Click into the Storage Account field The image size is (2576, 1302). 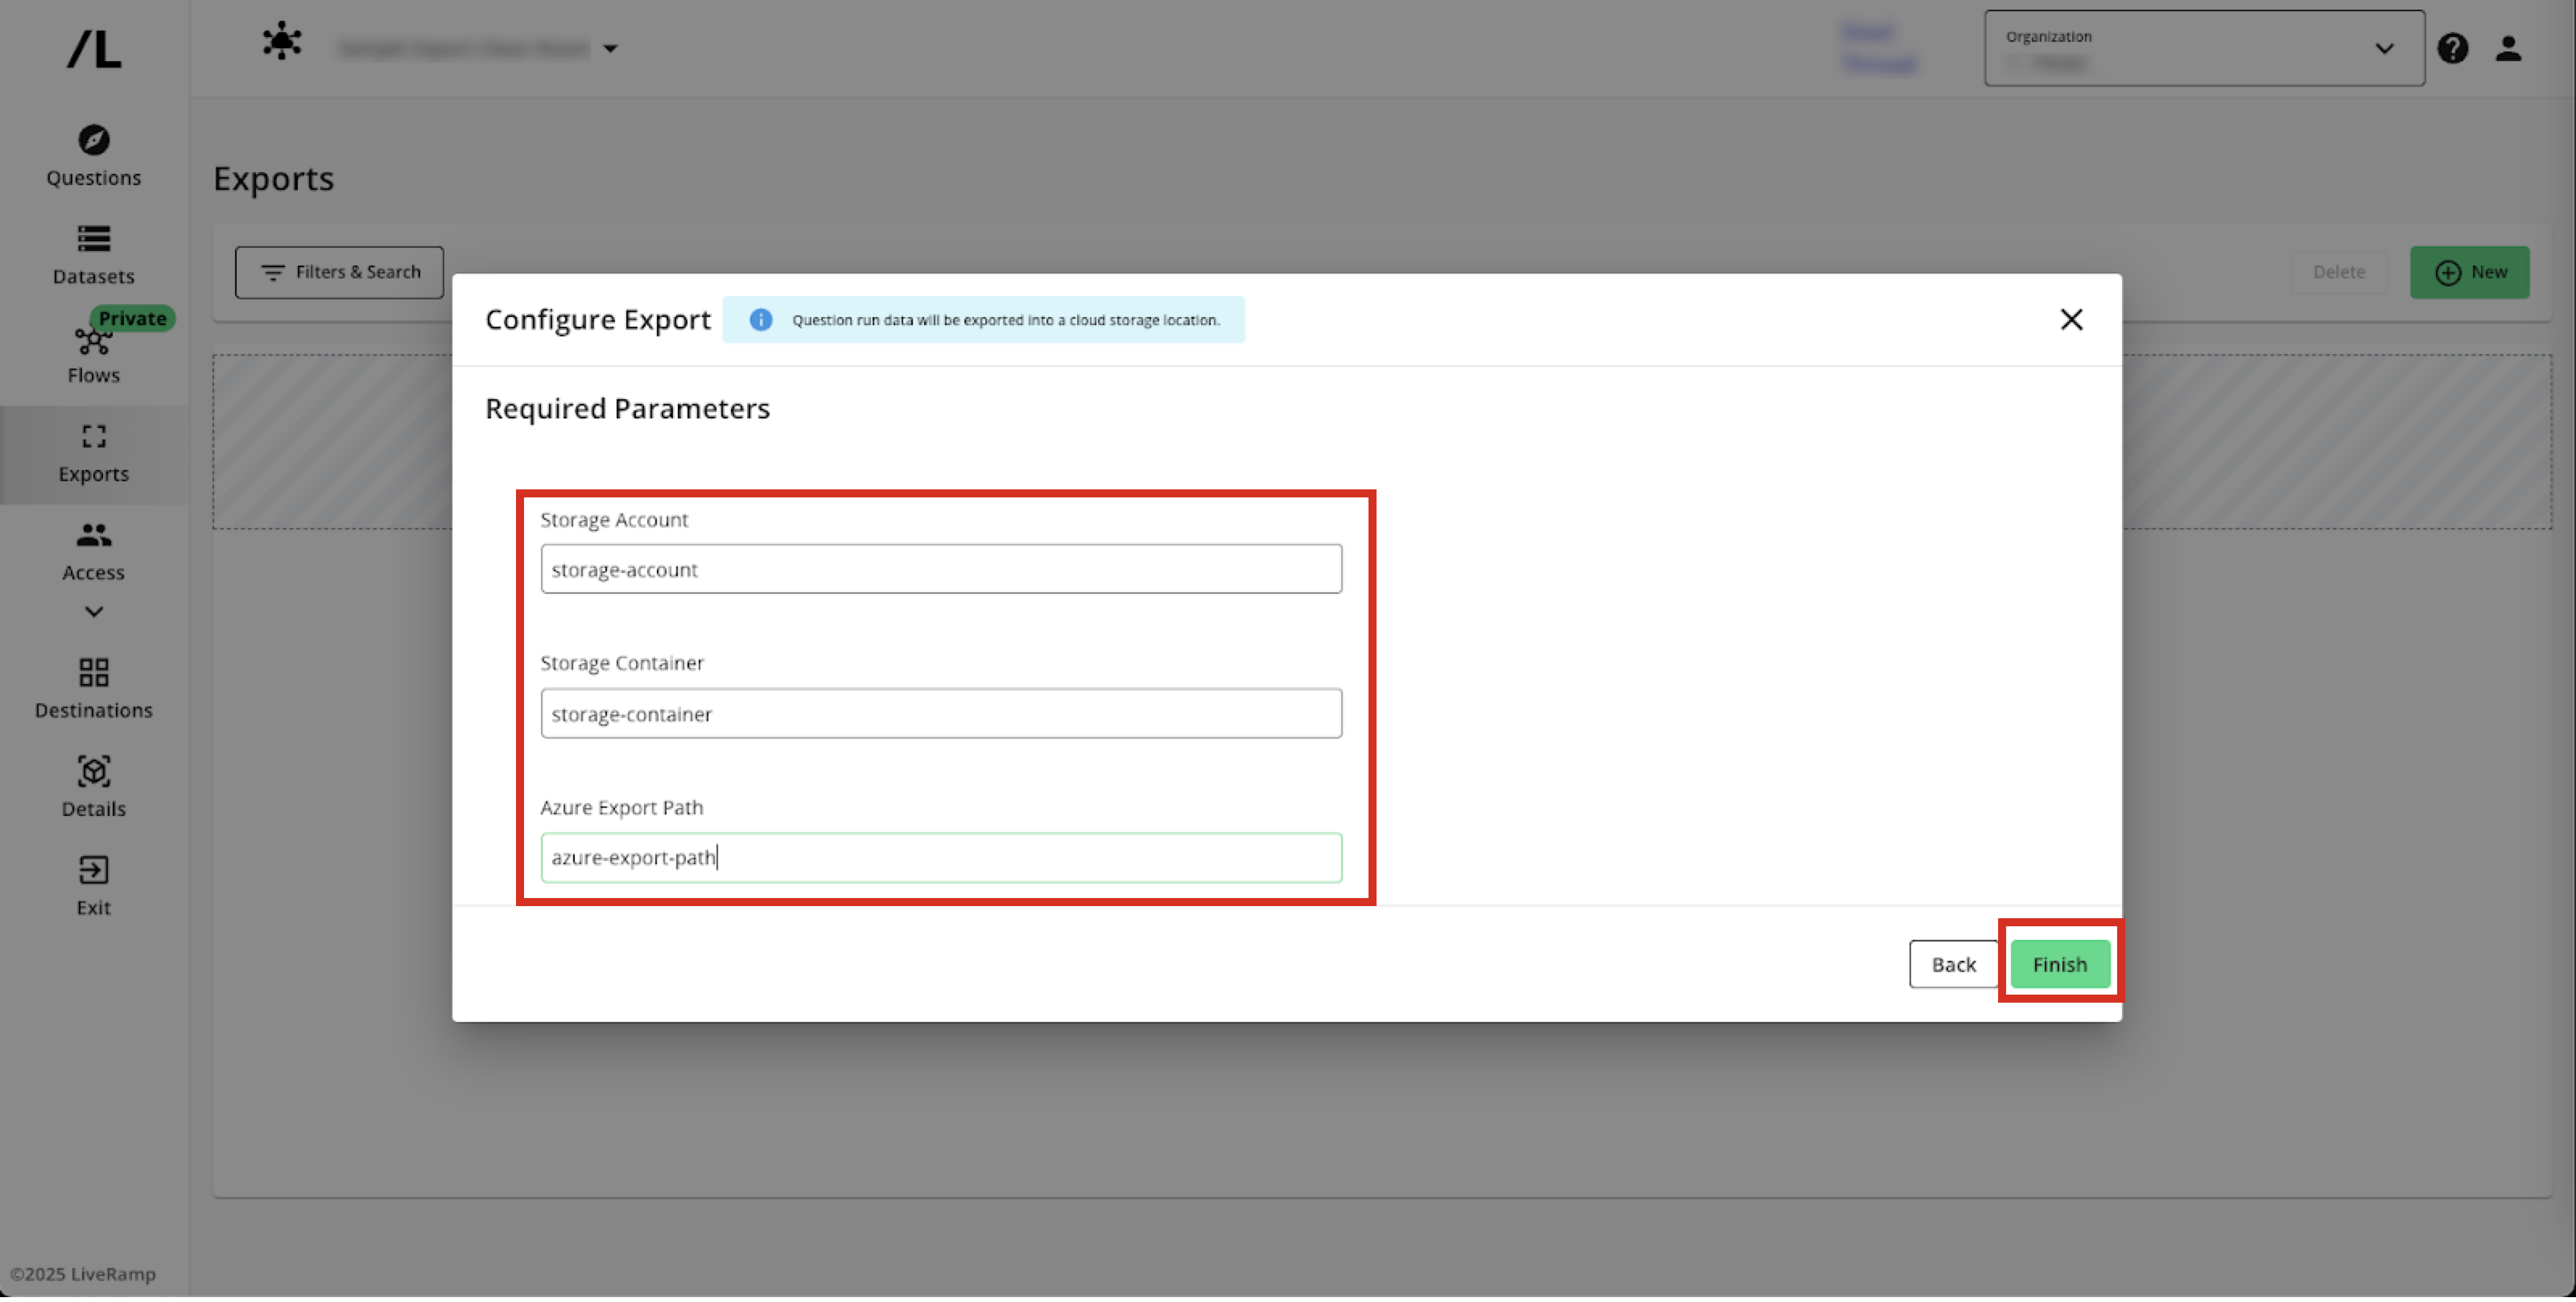[x=940, y=569]
